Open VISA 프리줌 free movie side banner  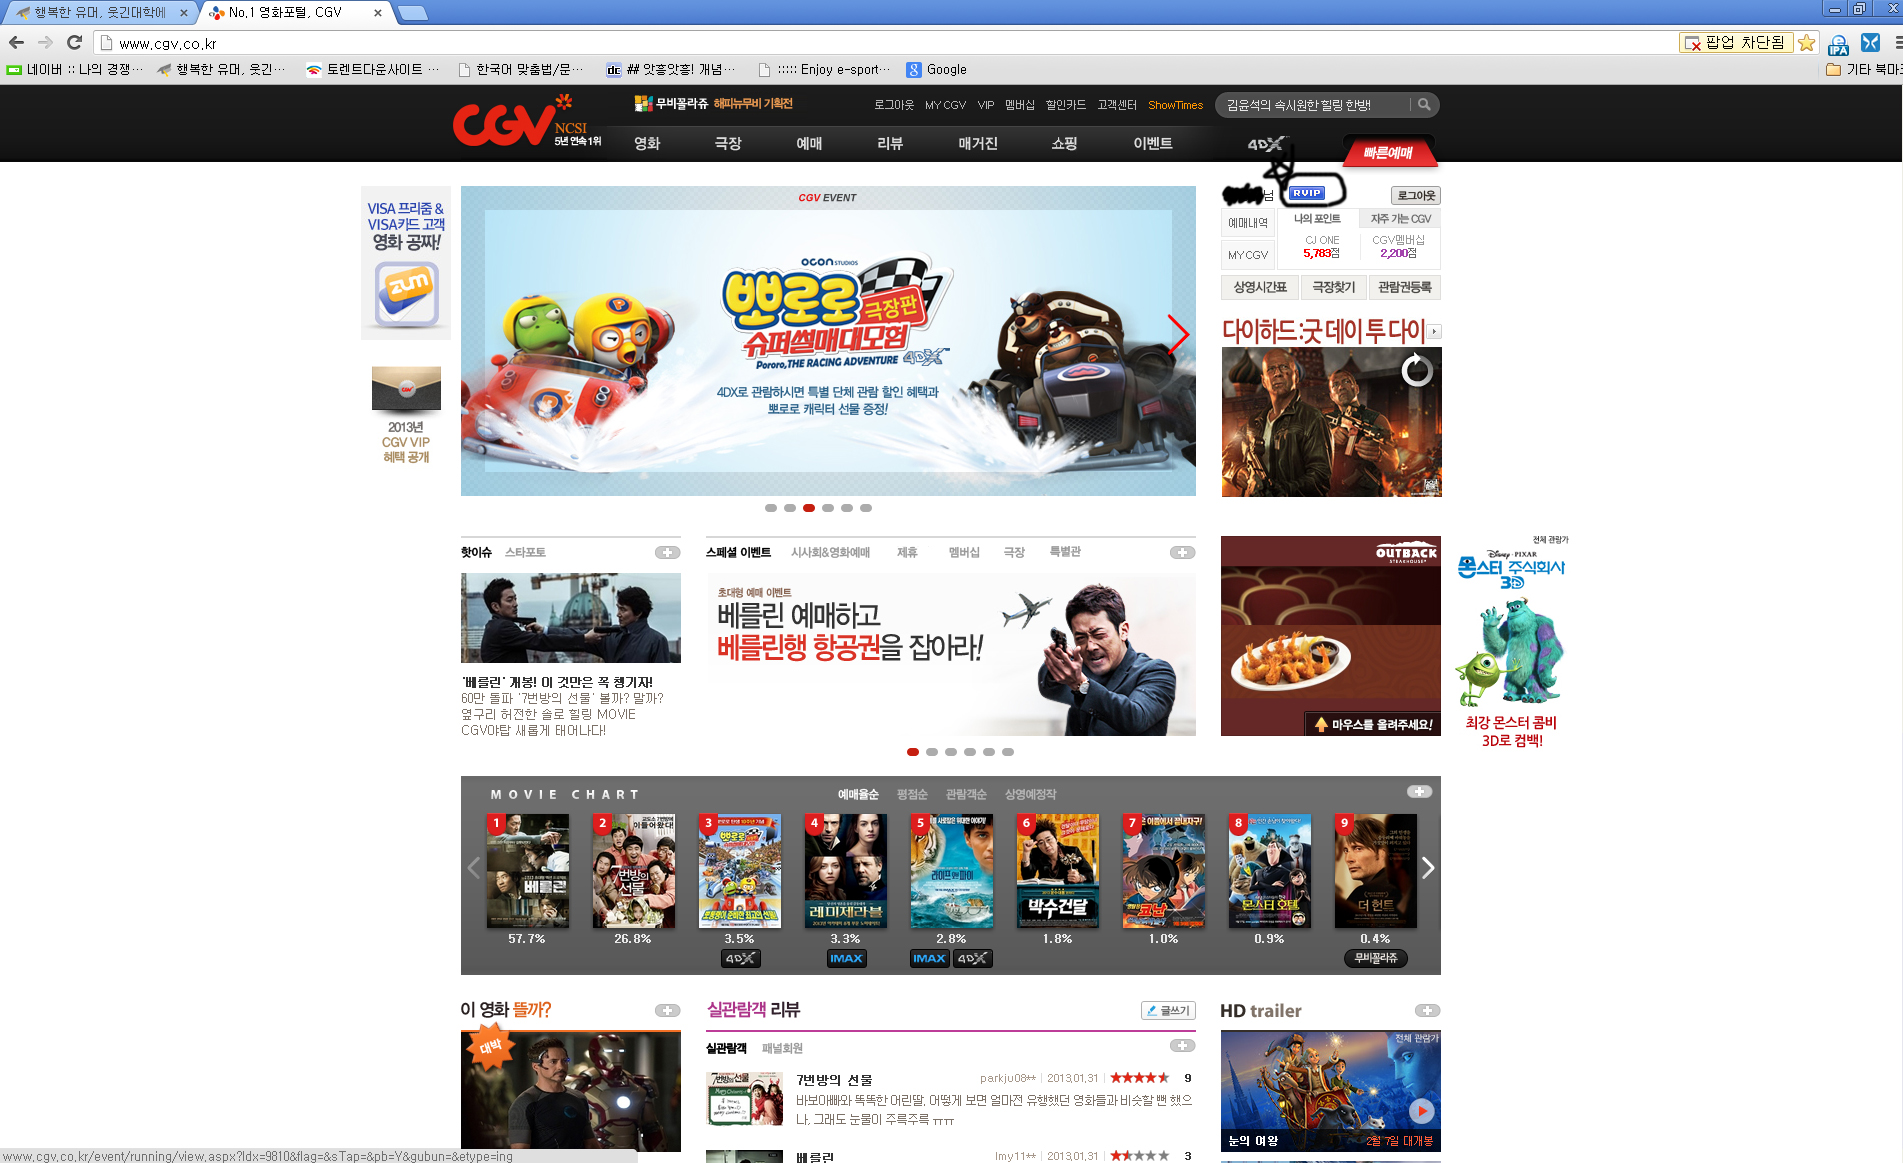(406, 264)
